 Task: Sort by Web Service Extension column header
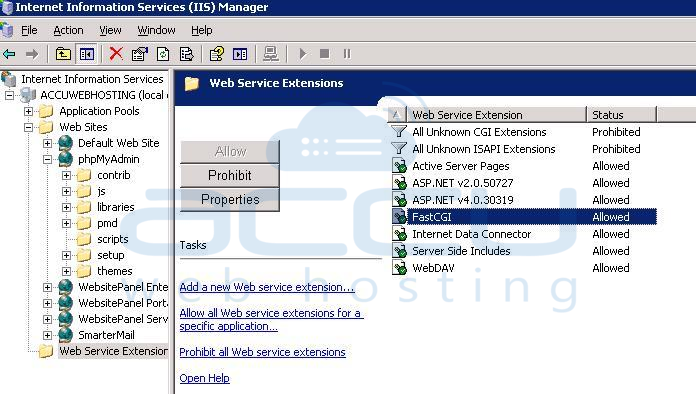coord(496,114)
